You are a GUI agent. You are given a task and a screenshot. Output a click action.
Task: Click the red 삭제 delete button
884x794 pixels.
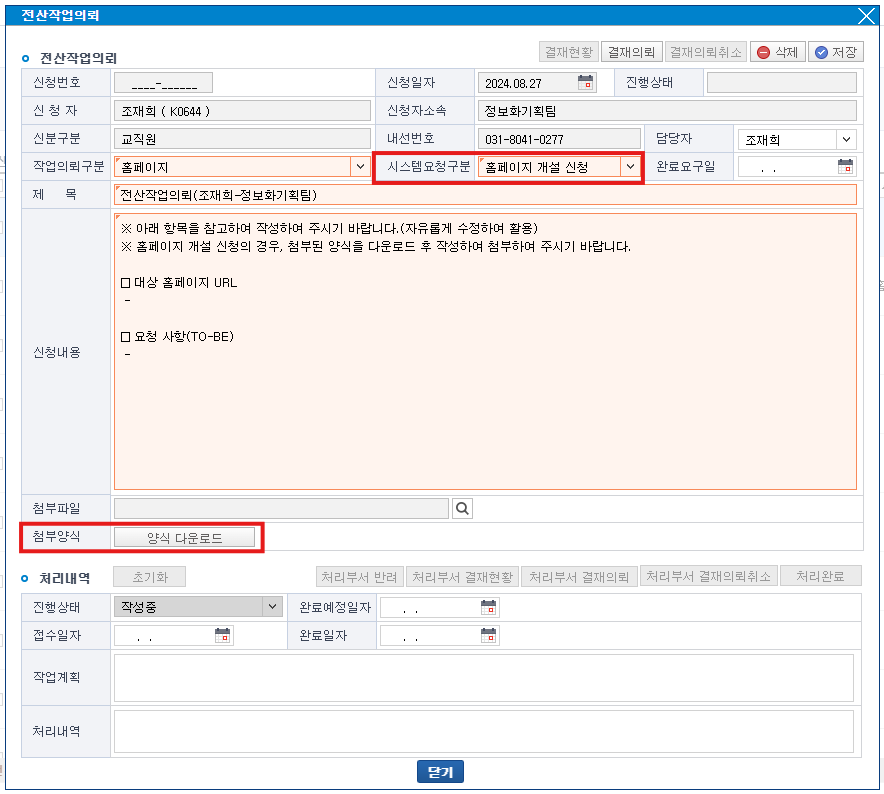point(777,52)
